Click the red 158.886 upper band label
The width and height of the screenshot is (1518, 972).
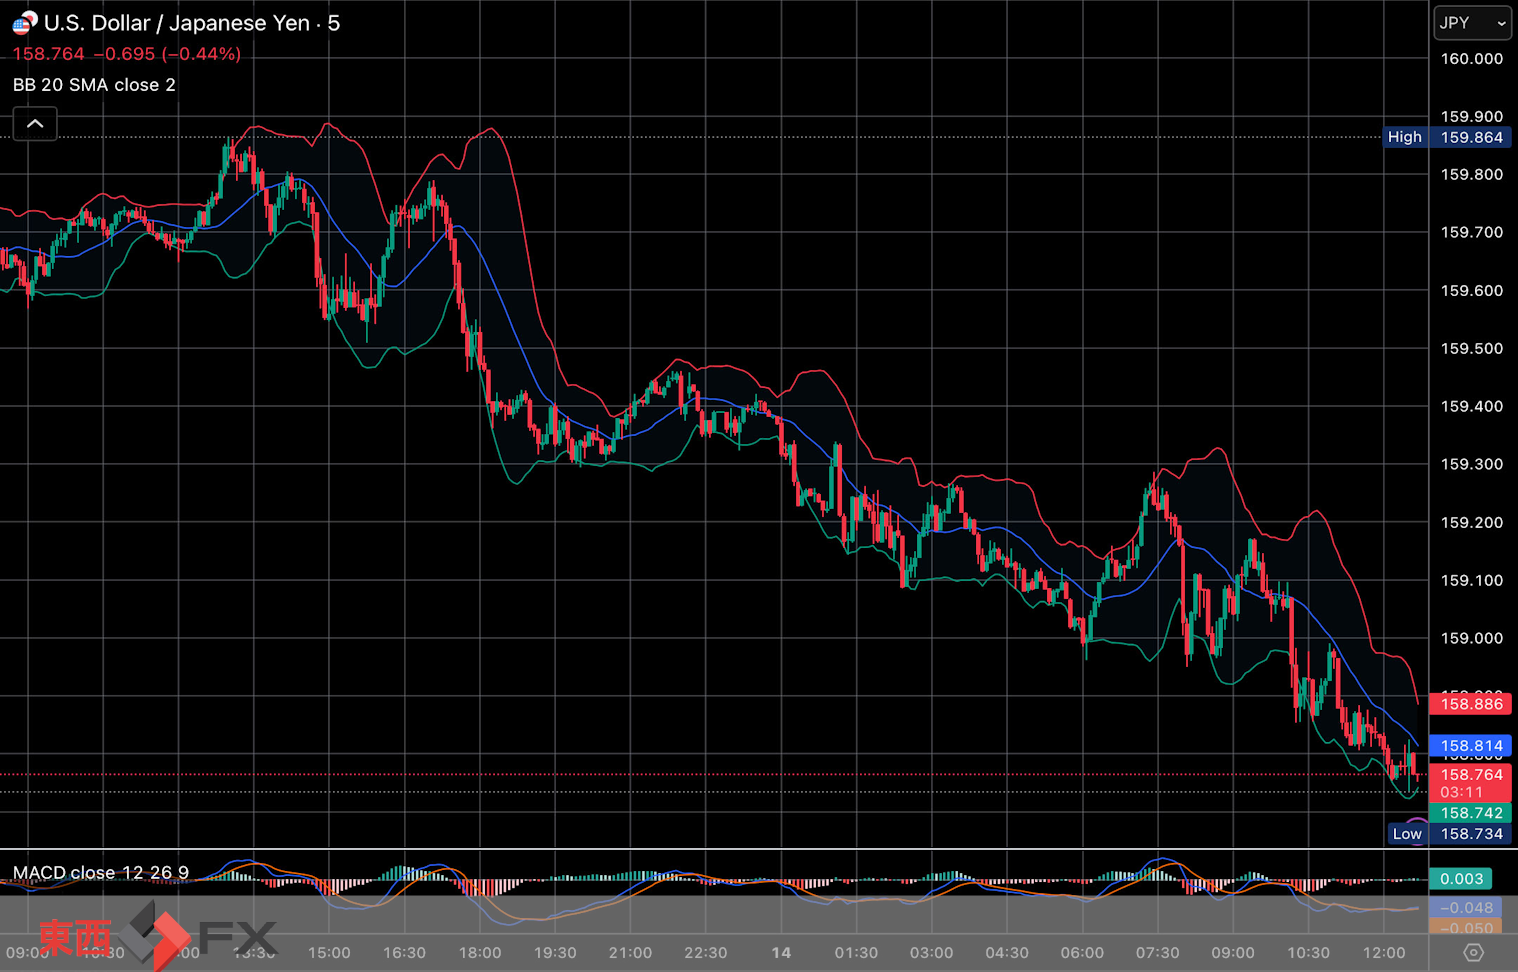1471,704
